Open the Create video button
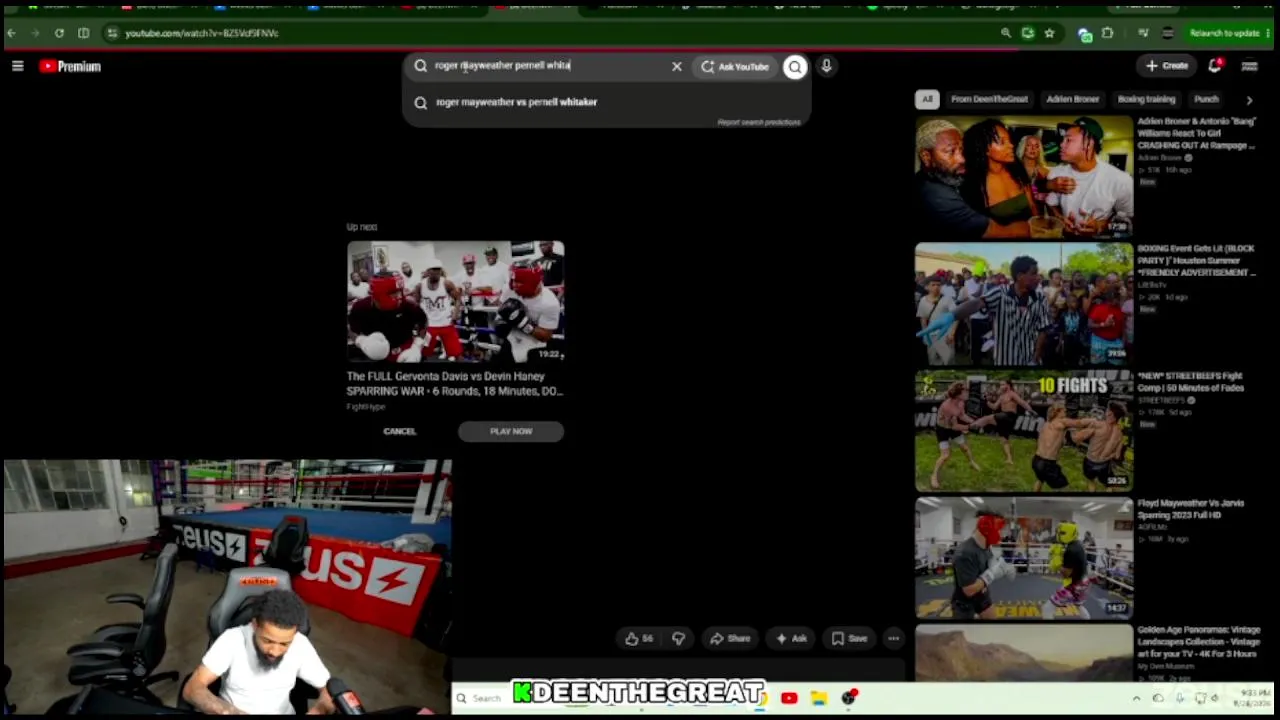 tap(1167, 66)
